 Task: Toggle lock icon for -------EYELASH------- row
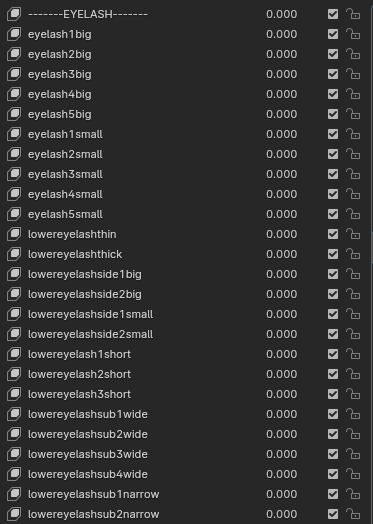tap(353, 14)
